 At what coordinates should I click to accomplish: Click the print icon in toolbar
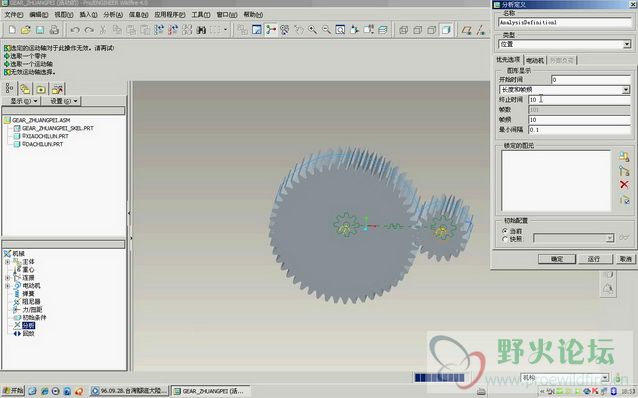(54, 30)
